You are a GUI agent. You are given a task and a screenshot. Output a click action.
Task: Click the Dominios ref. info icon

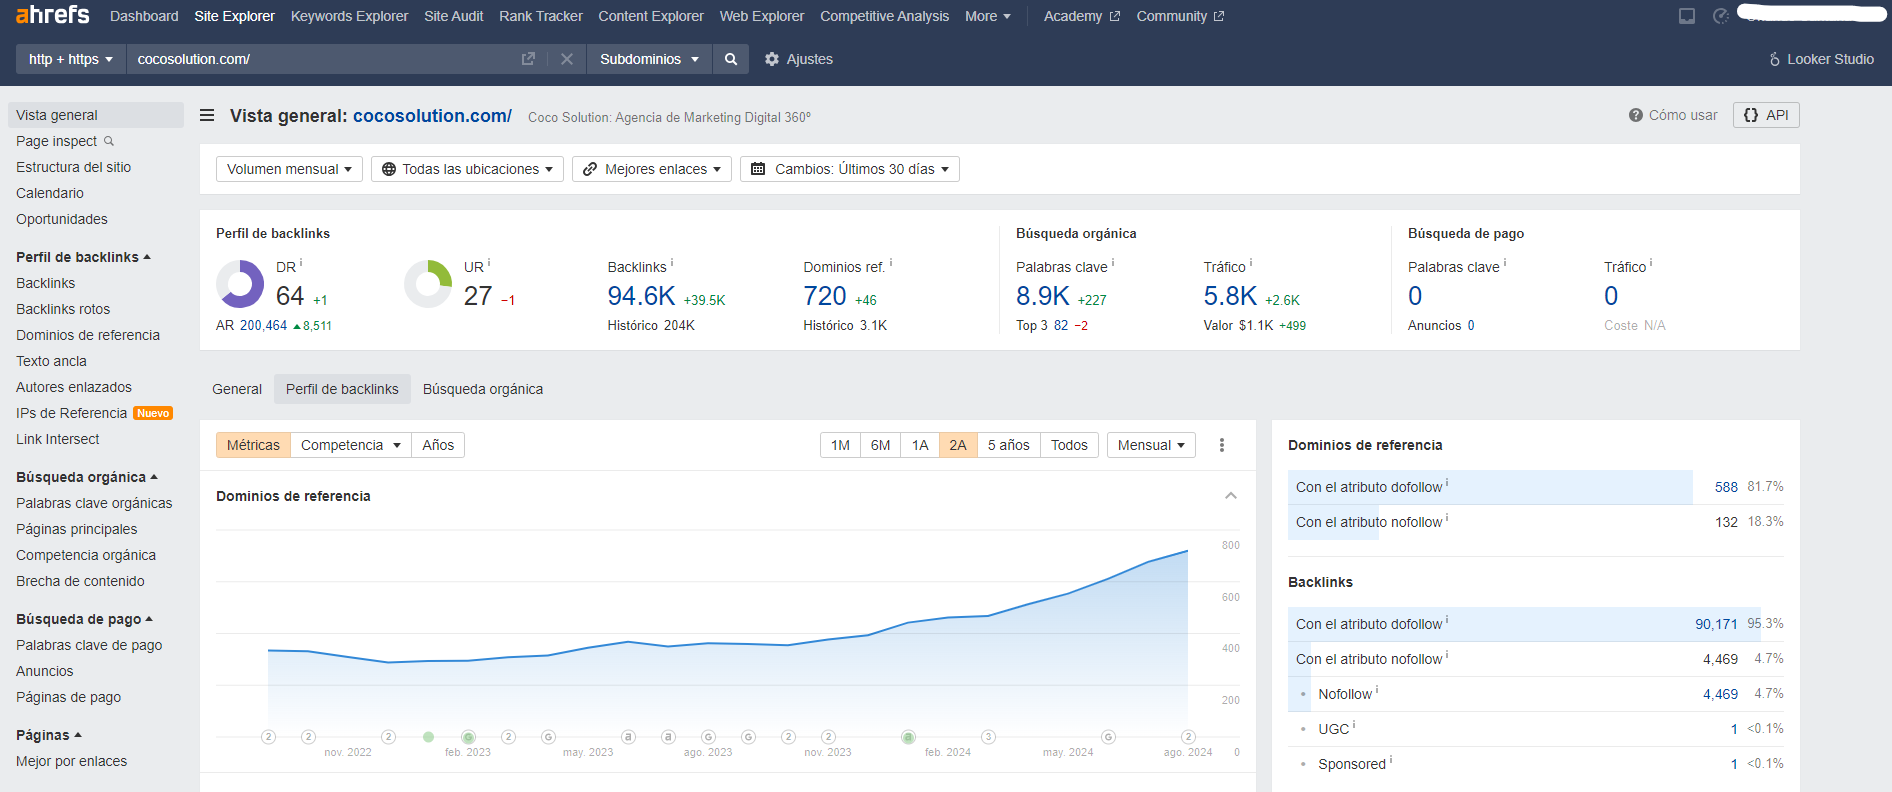(x=891, y=263)
